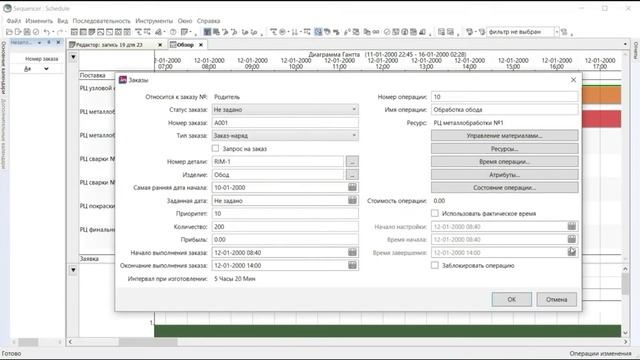640x360 pixels.
Task: Open calendar icon for Время начала
Action: [571, 239]
